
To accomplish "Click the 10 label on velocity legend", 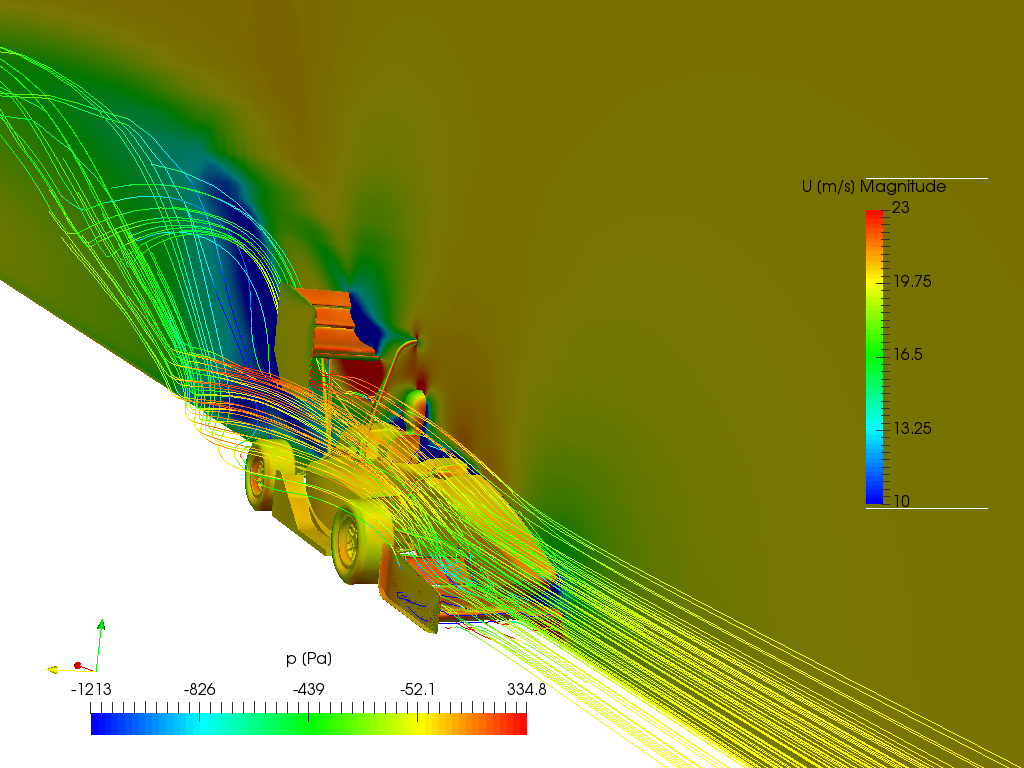I will [900, 502].
